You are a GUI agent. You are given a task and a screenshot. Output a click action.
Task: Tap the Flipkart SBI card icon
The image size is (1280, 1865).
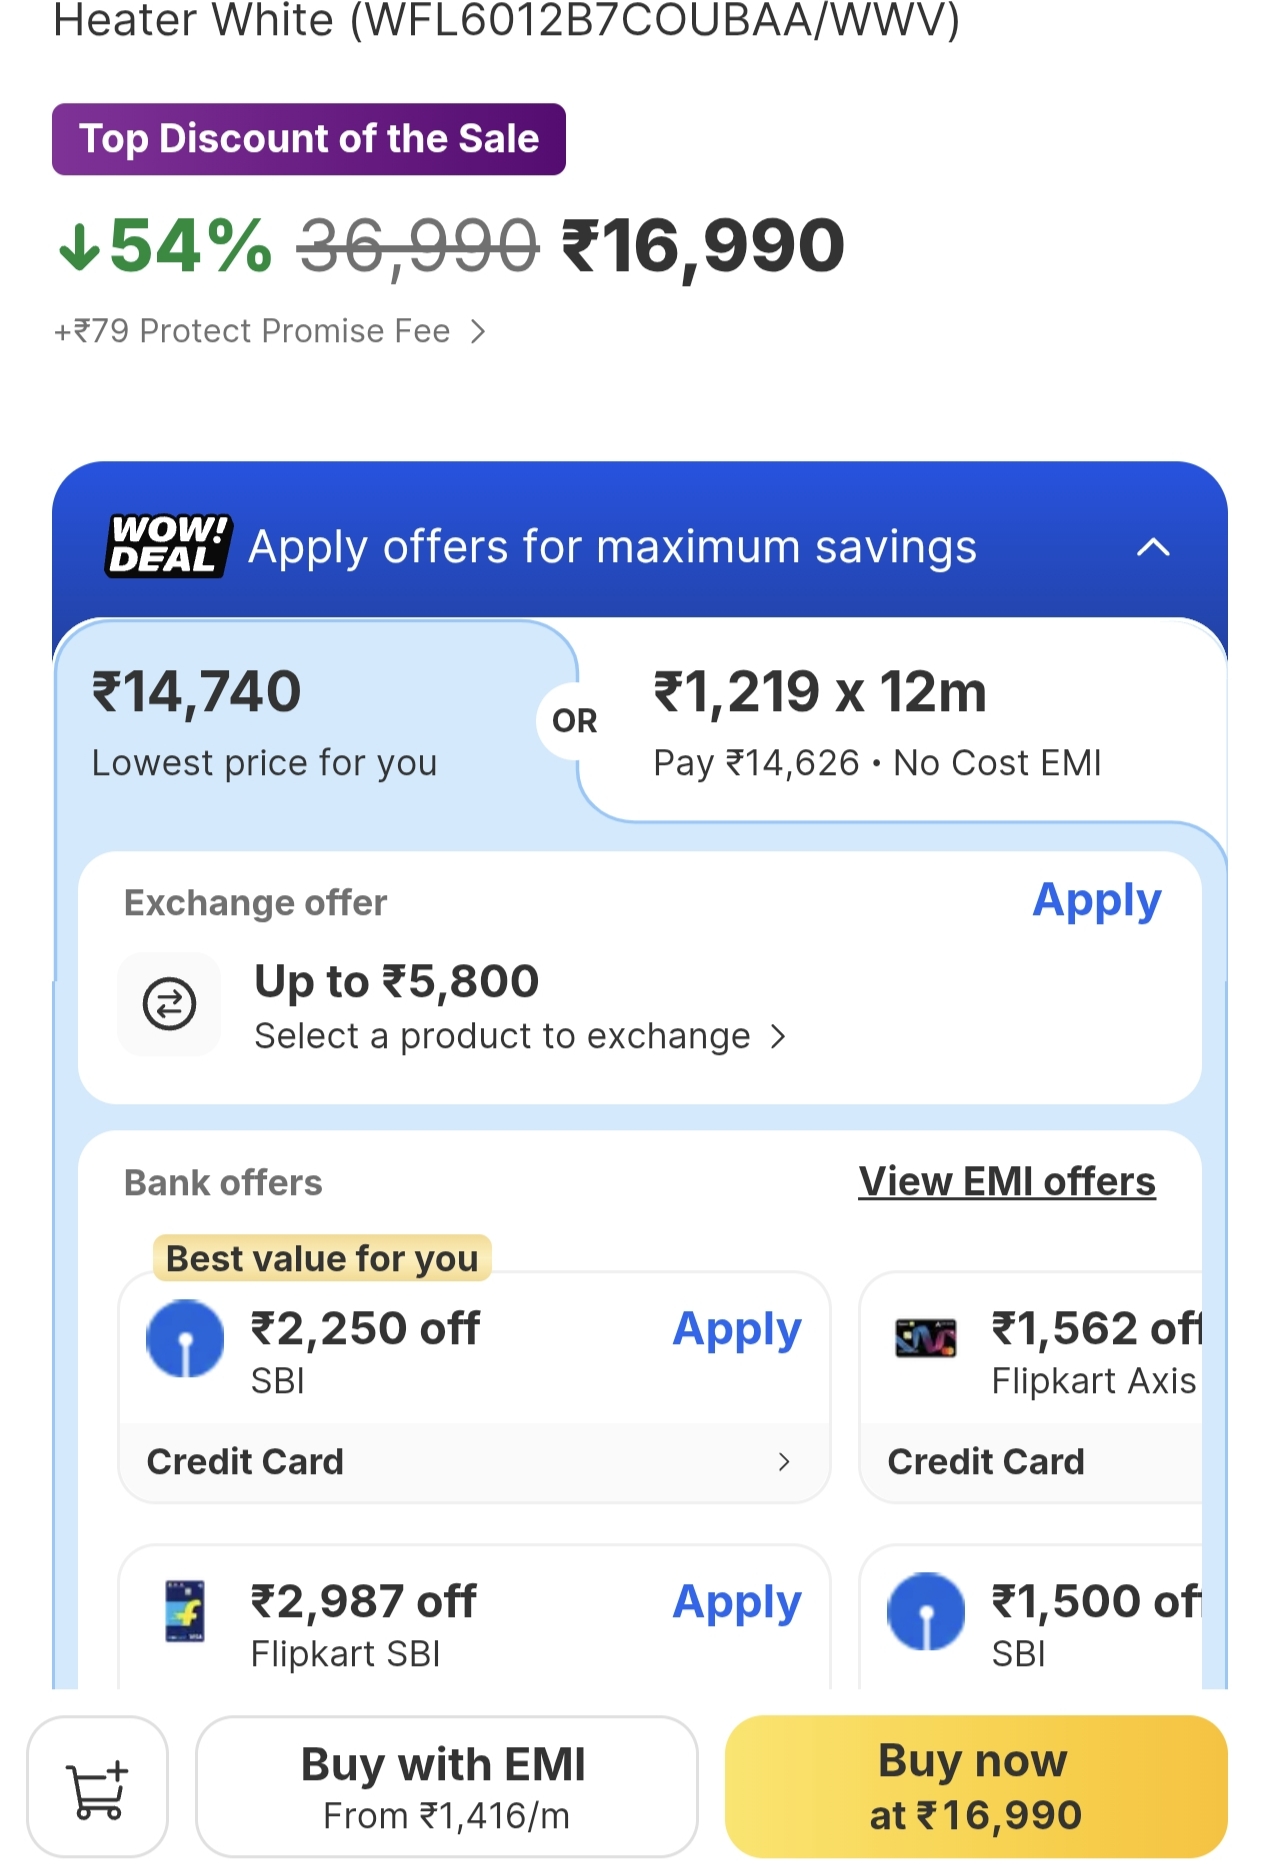[185, 1610]
